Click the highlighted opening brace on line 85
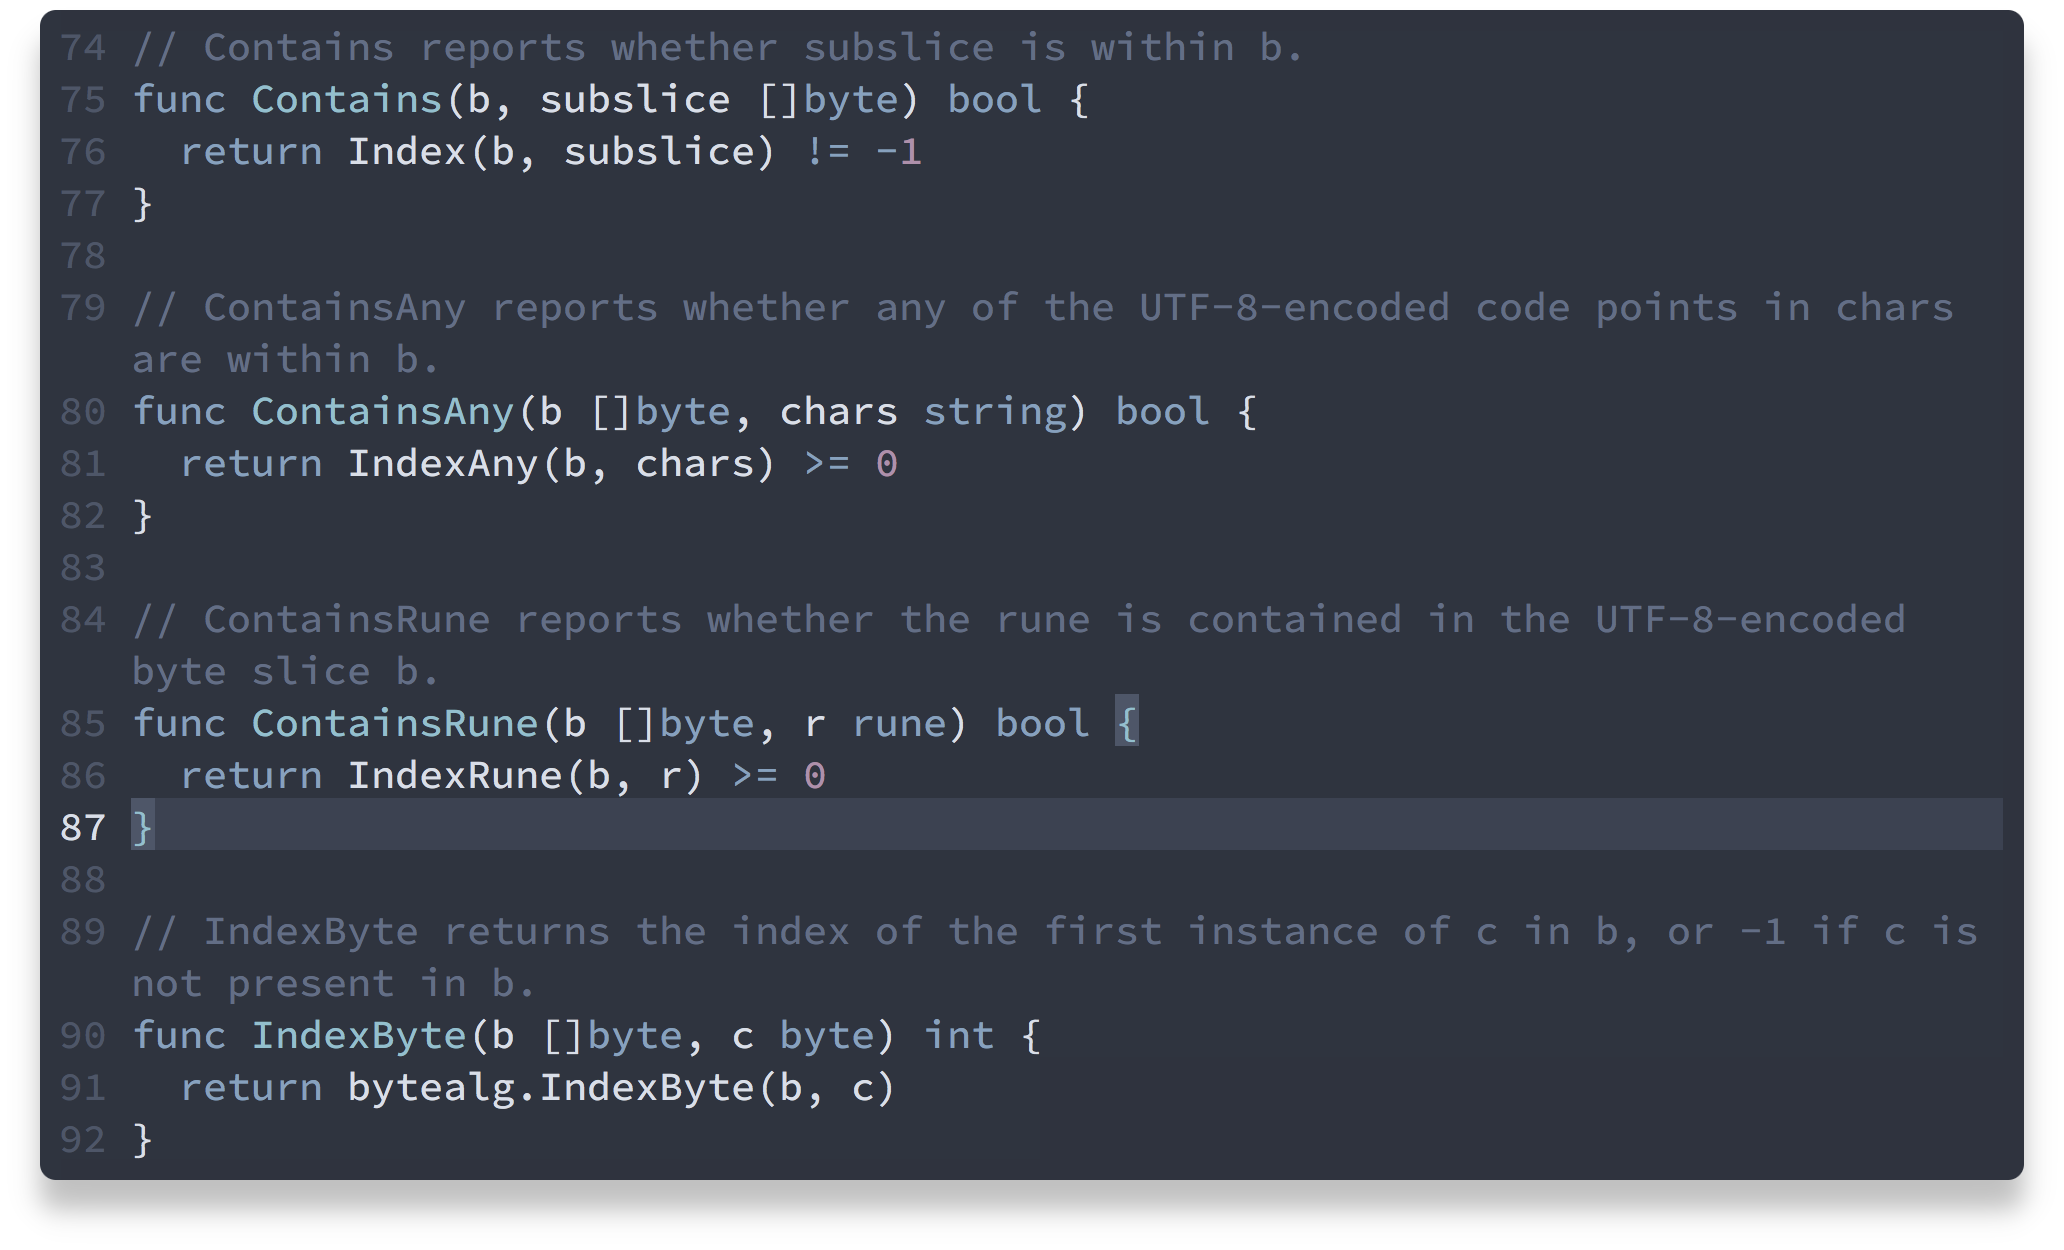The height and width of the screenshot is (1250, 2064). (x=1127, y=723)
